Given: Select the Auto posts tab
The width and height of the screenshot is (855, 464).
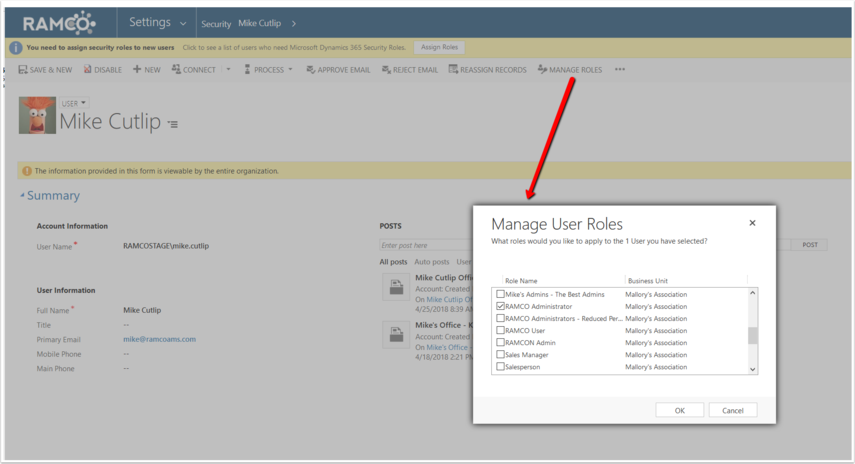Looking at the screenshot, I should 432,262.
